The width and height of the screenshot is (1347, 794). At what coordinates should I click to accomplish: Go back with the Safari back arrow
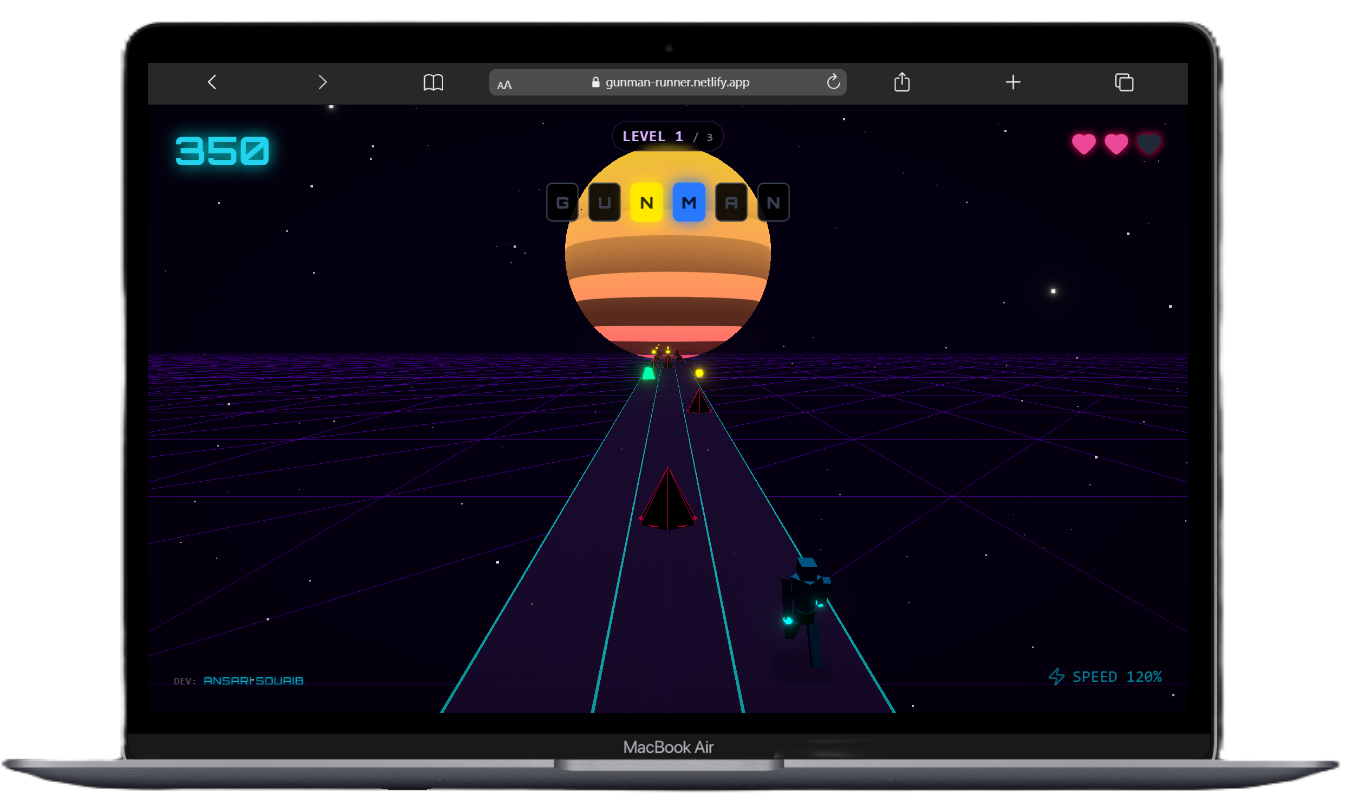point(212,83)
